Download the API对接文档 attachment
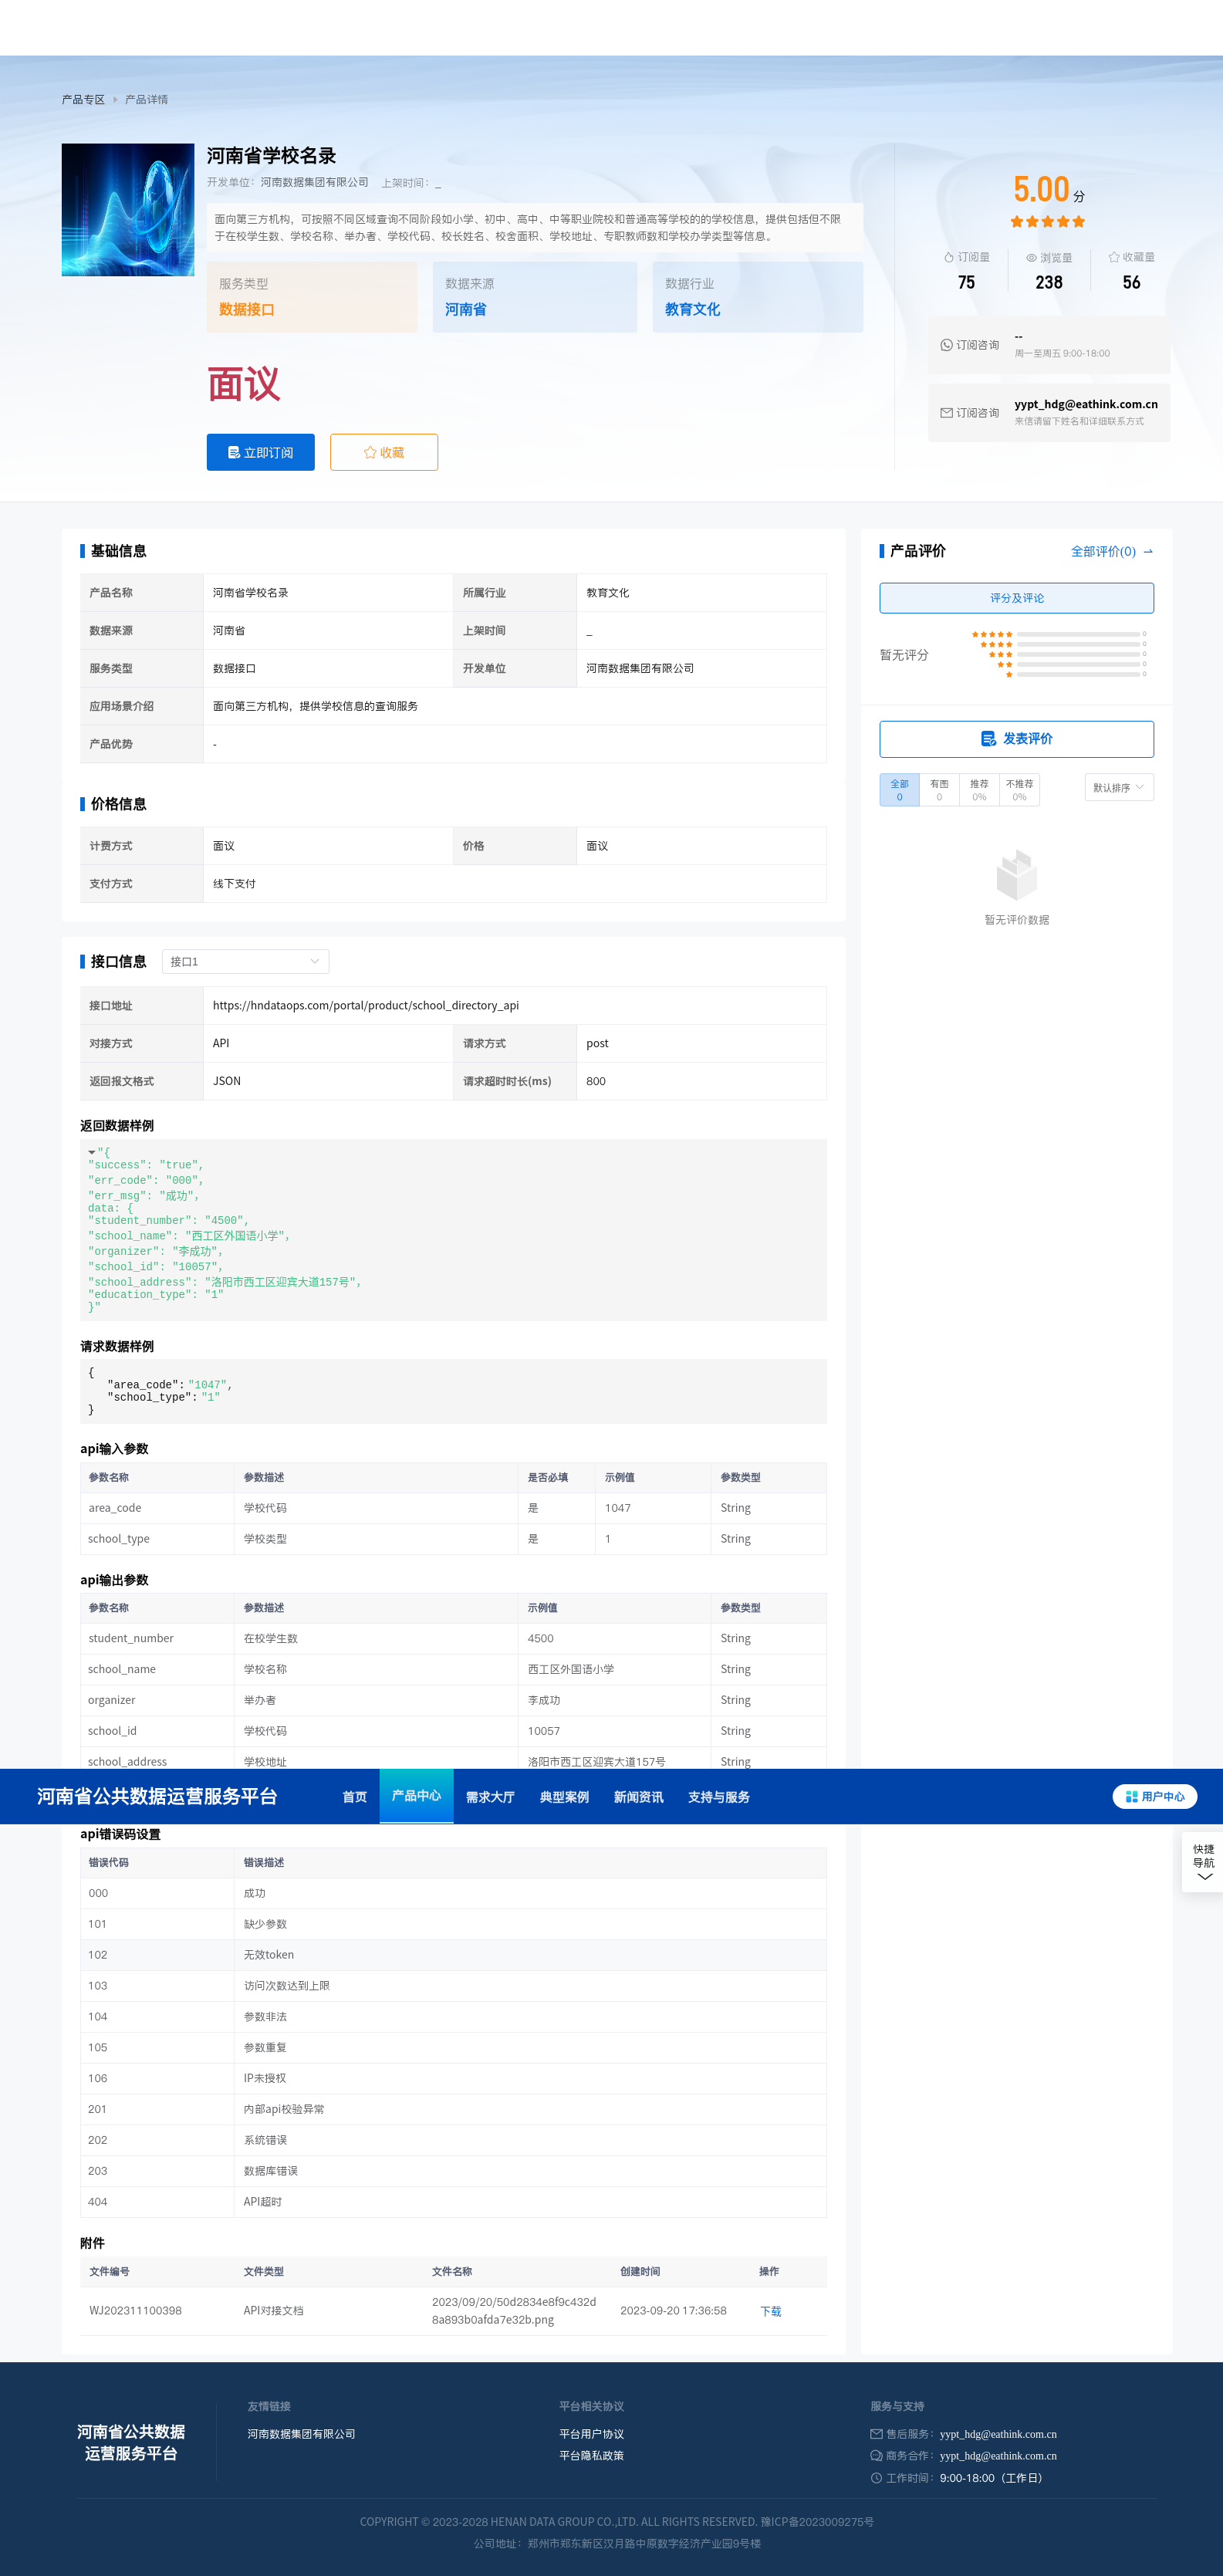Viewport: 1223px width, 2576px height. click(770, 2311)
